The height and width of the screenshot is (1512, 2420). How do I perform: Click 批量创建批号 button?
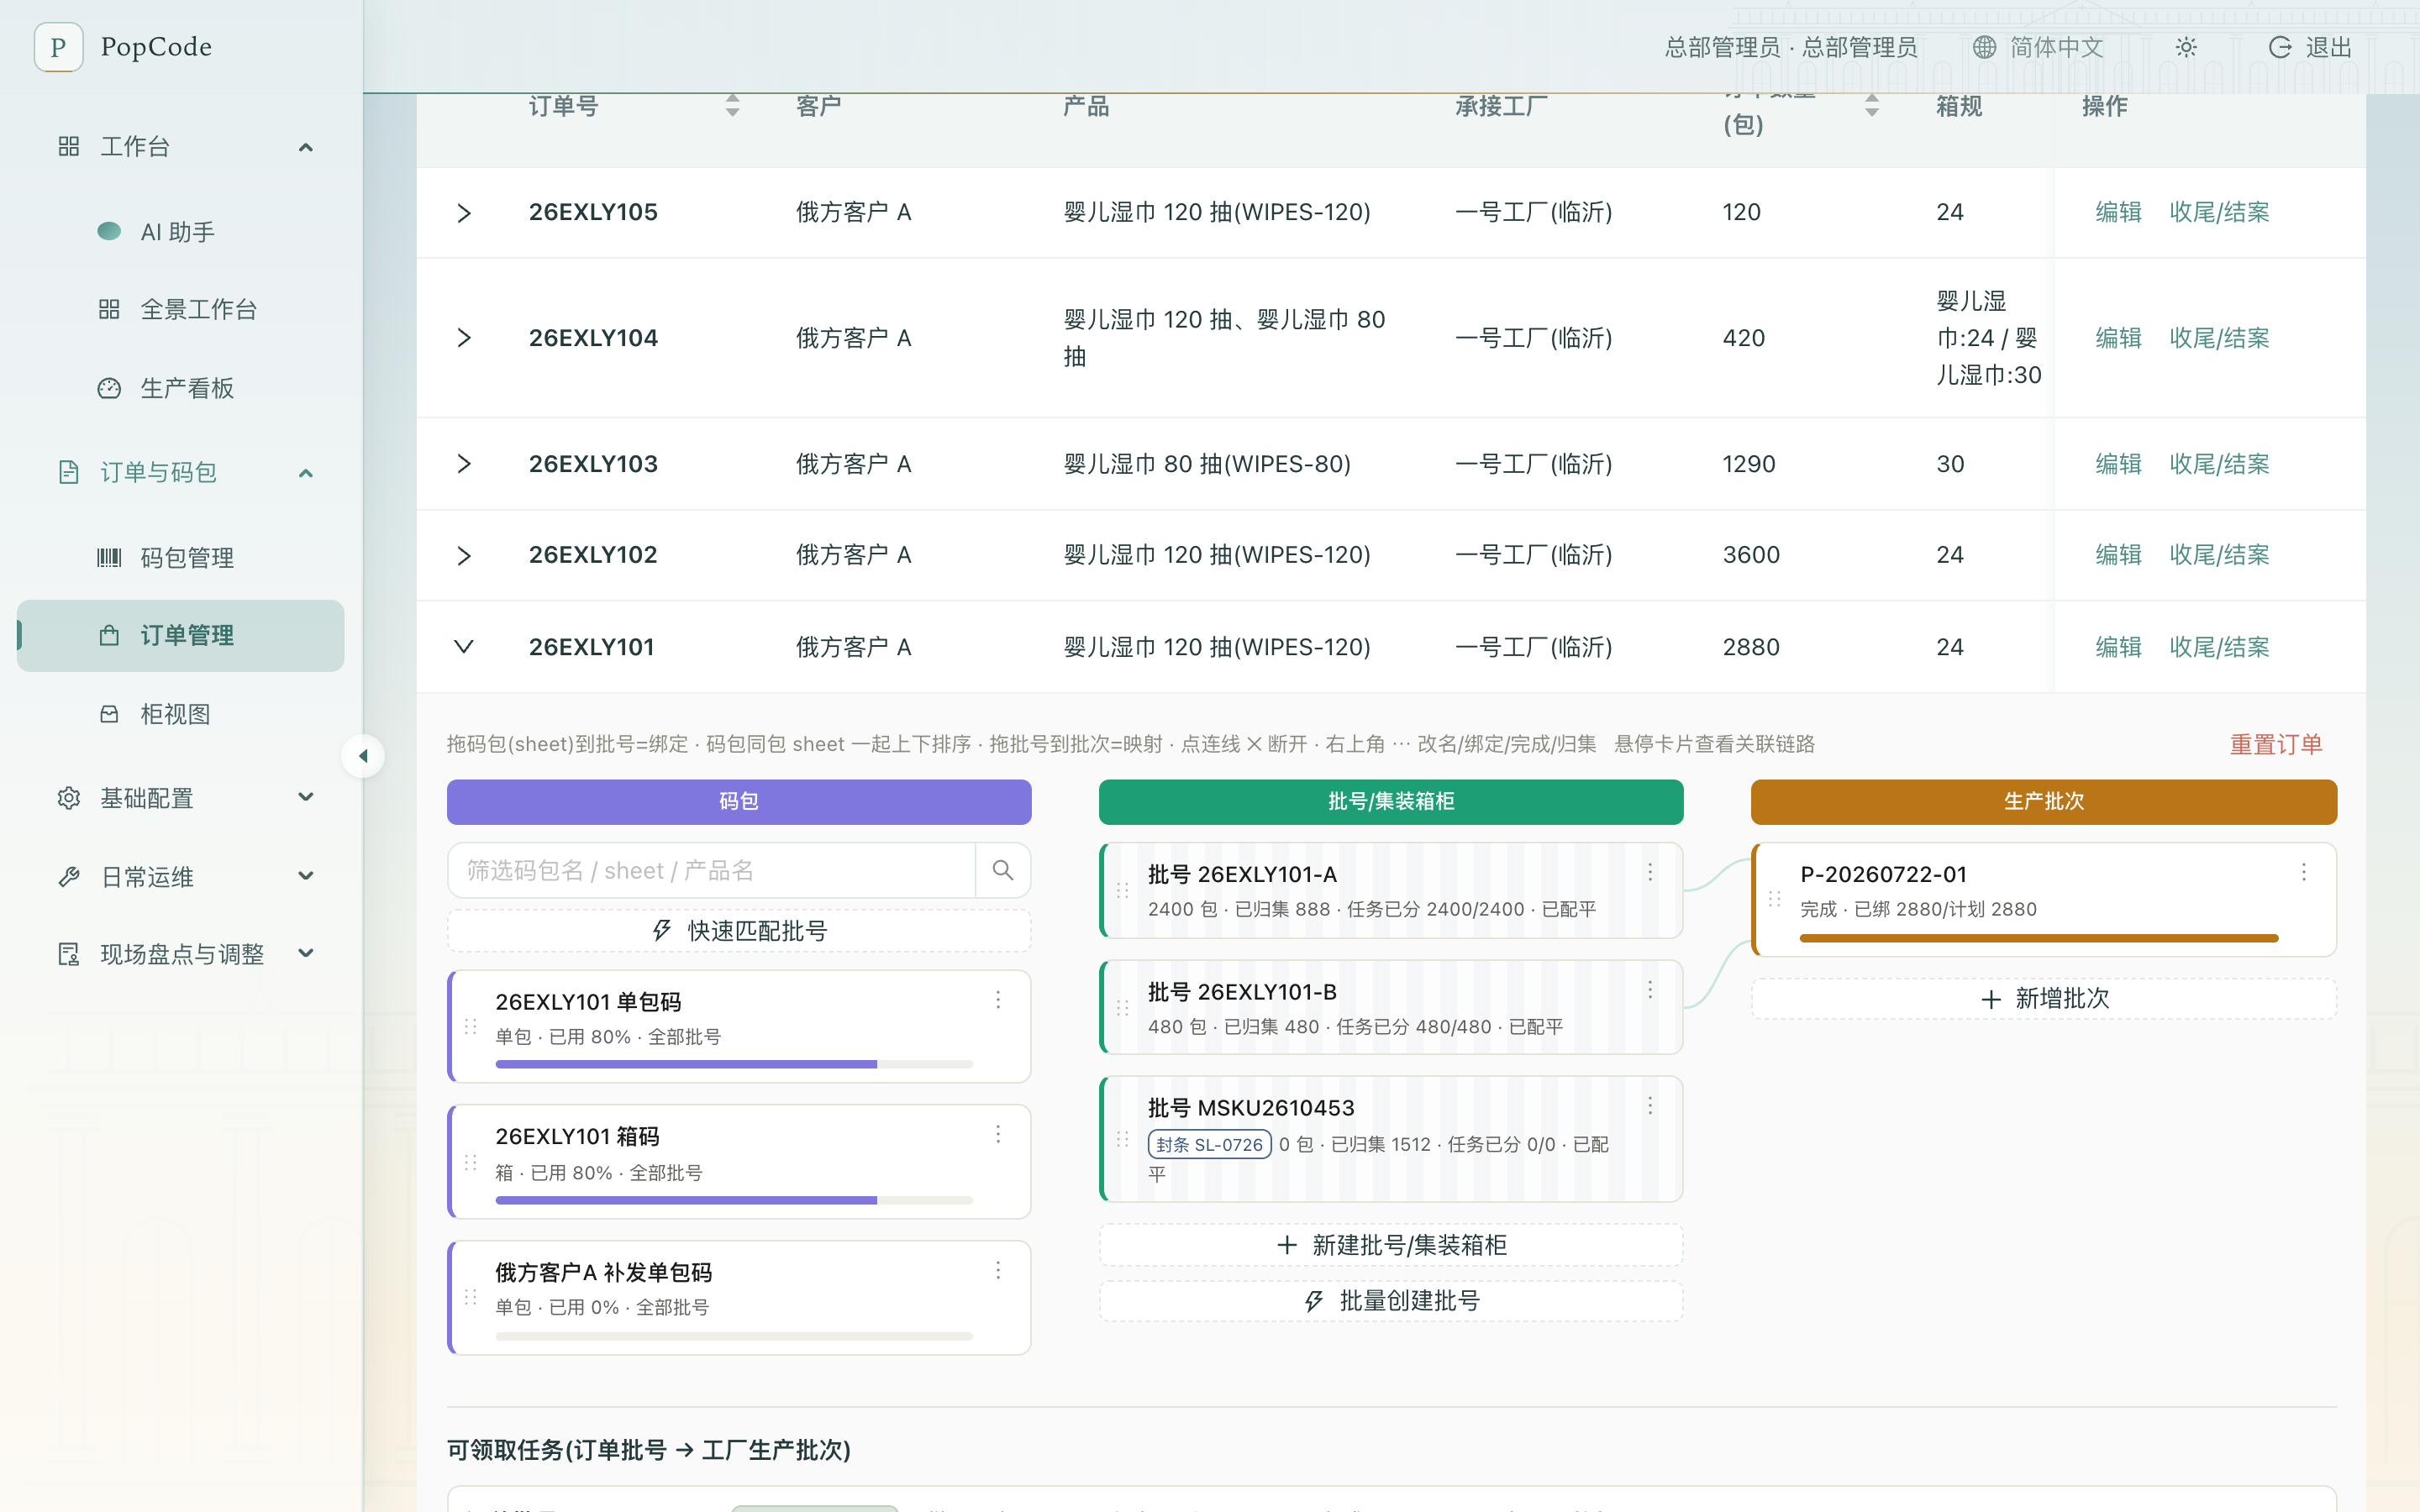pos(1391,1301)
